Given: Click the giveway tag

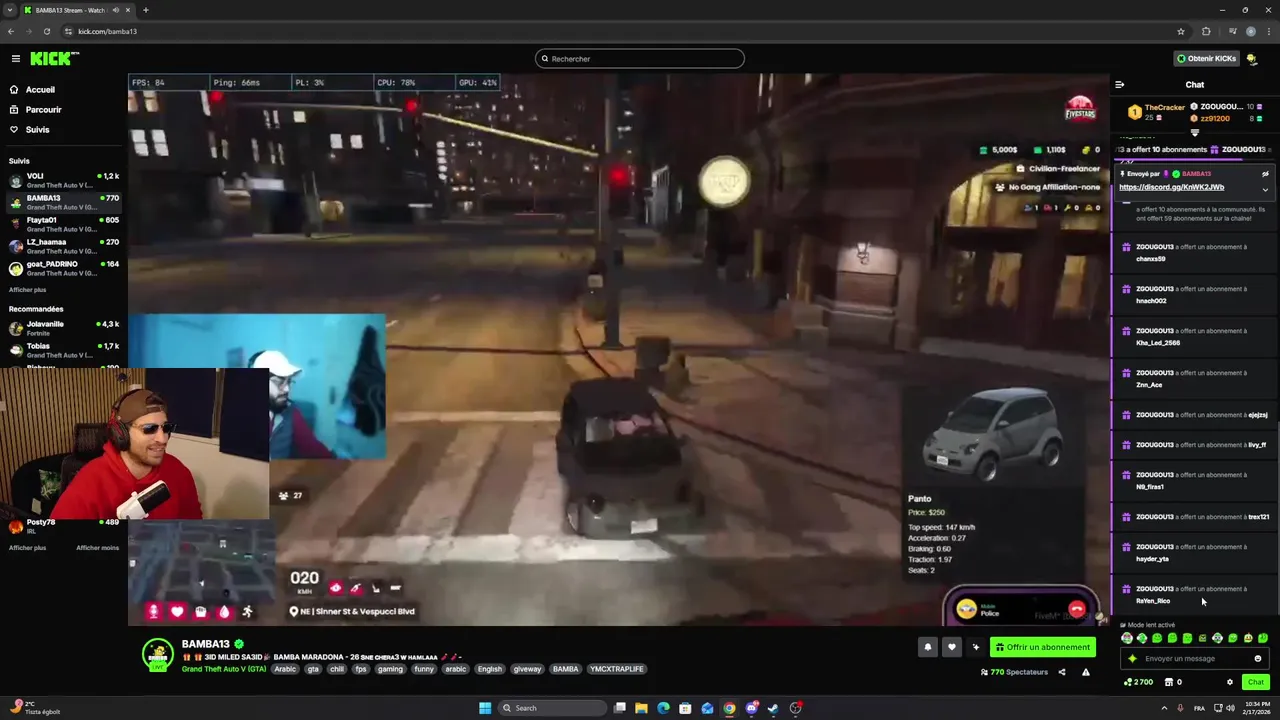Looking at the screenshot, I should (x=527, y=669).
